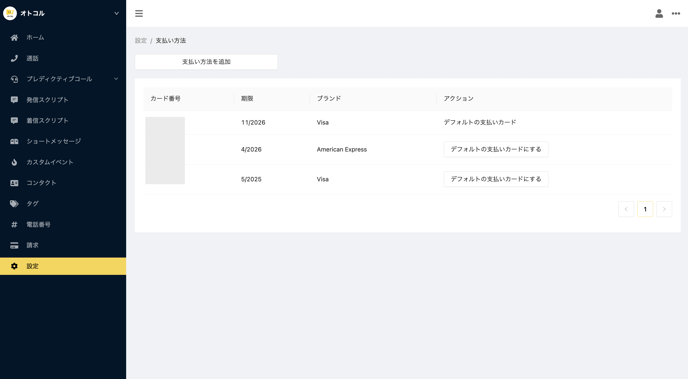Viewport: 688px width, 379px height.
Task: Click the カスタムイベント flame icon
Action: [x=14, y=162]
